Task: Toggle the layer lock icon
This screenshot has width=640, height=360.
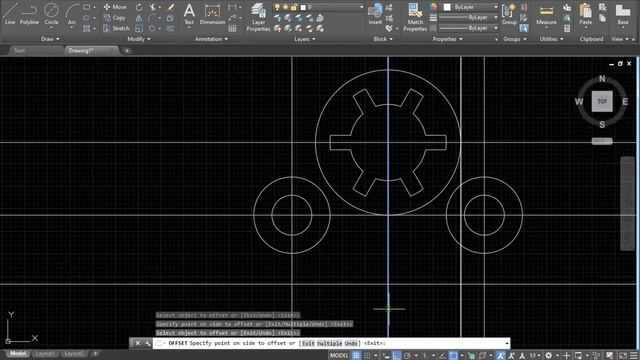Action: point(294,7)
